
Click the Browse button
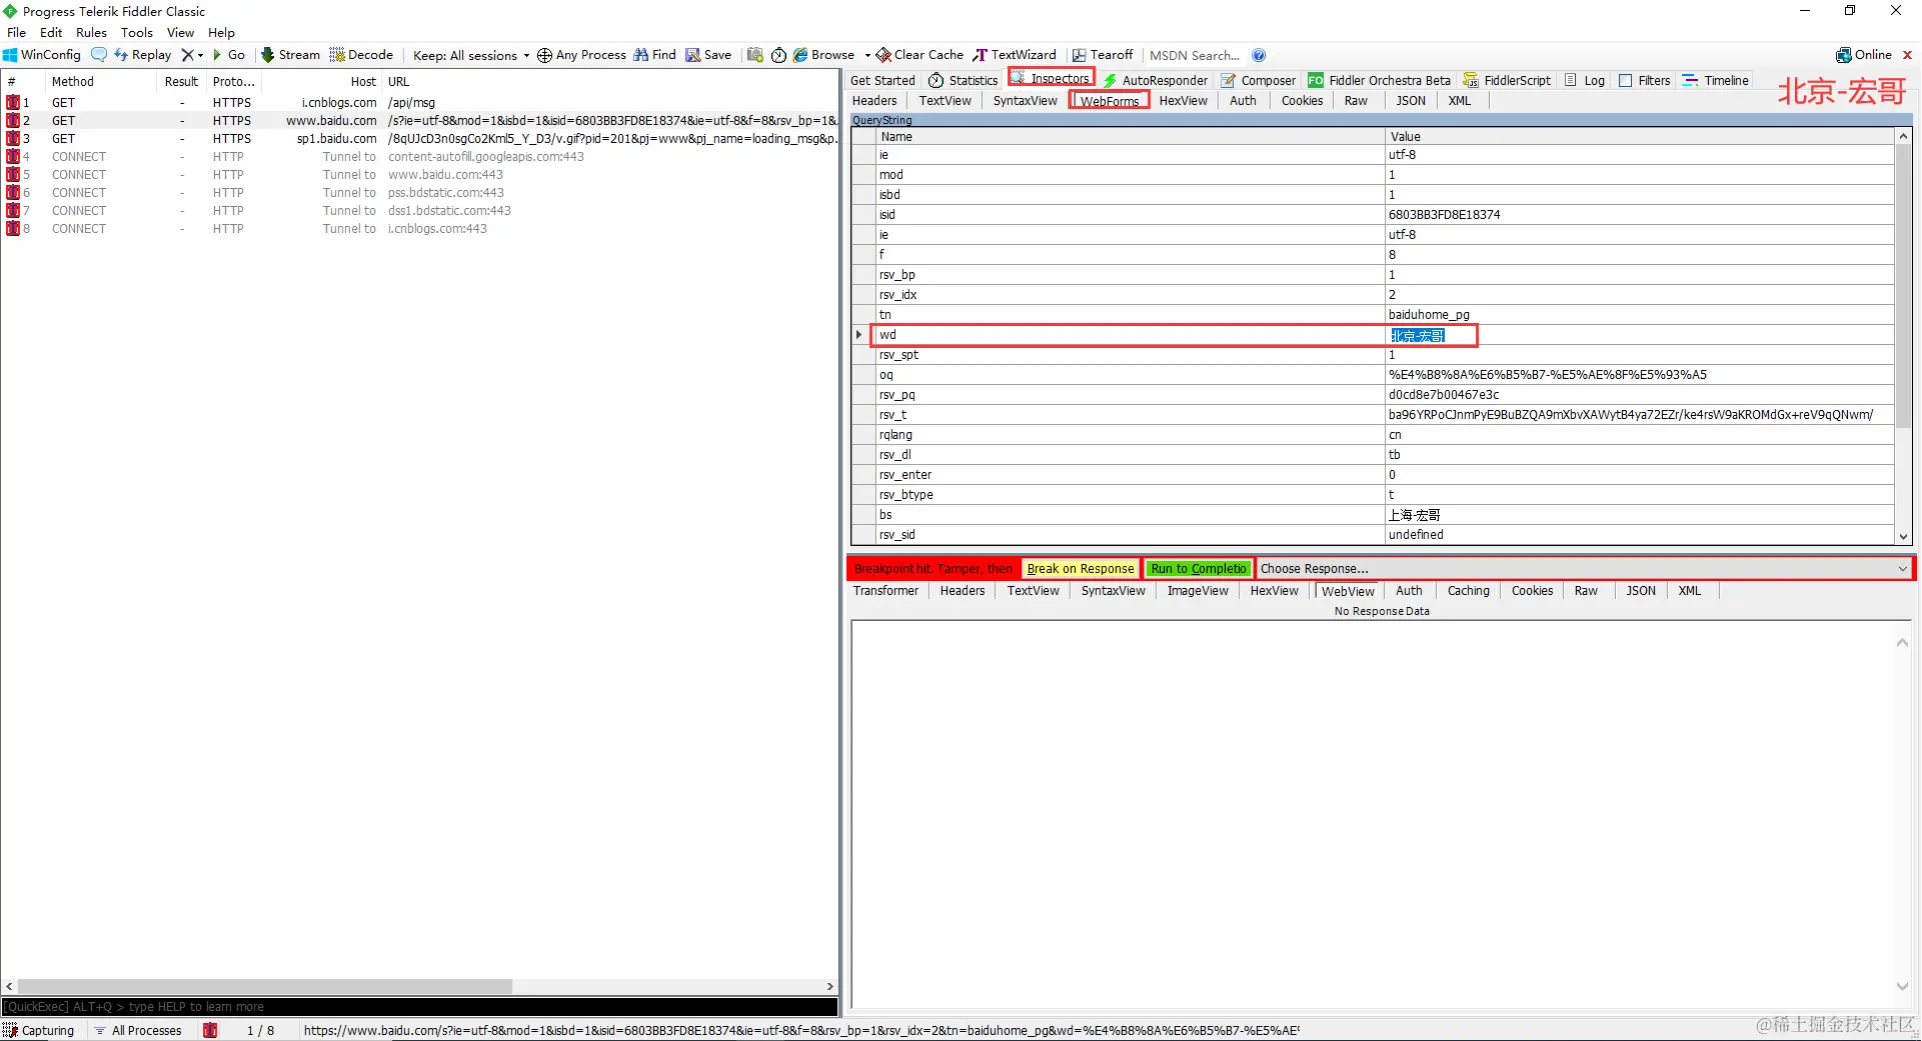click(x=824, y=55)
